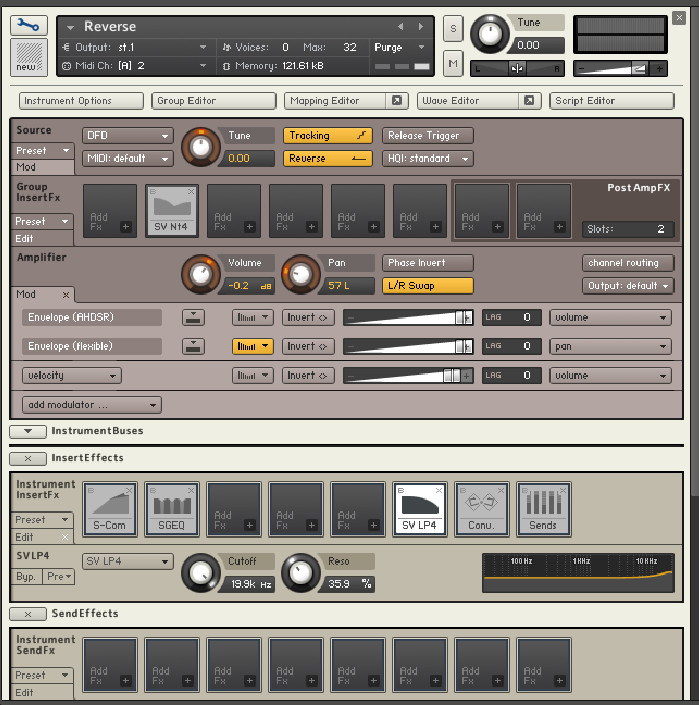Go to previous instrument with left arrow
The image size is (699, 705).
(x=400, y=27)
